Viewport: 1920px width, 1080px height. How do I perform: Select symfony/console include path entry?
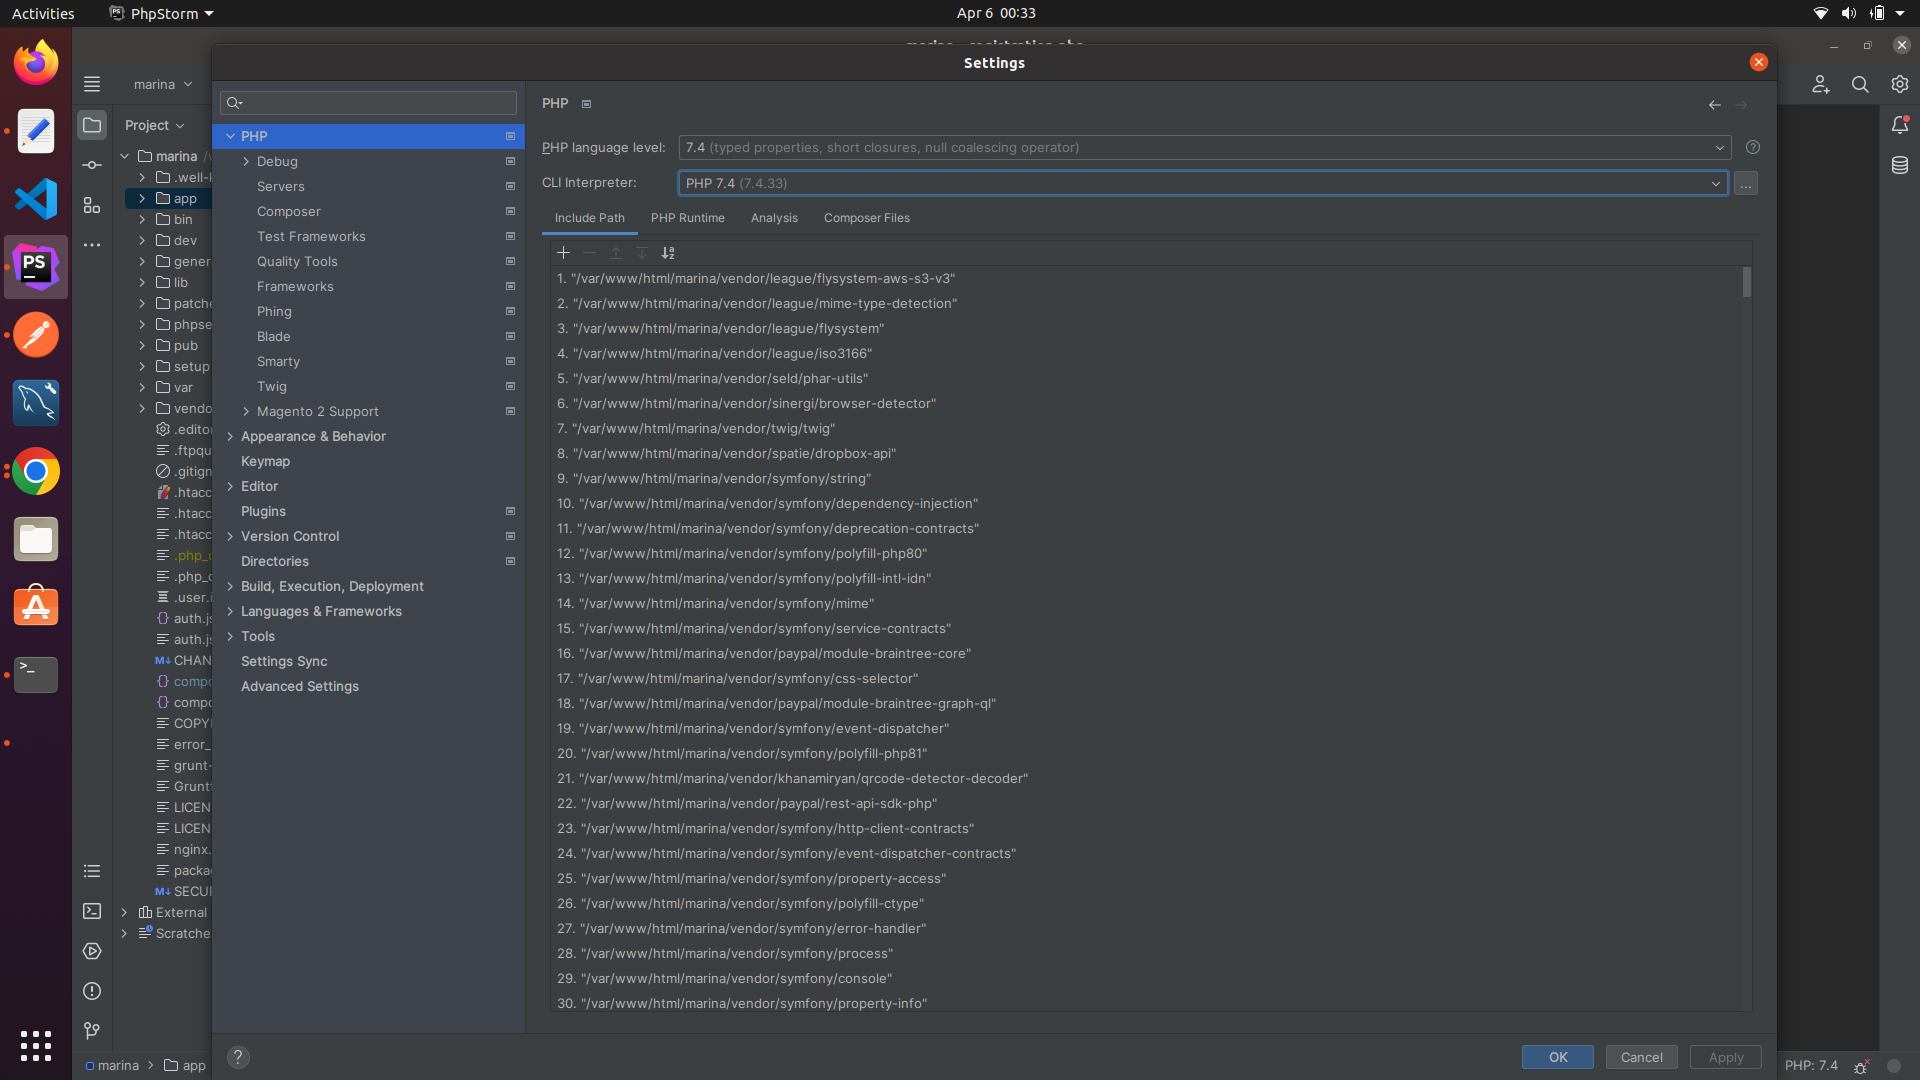point(725,979)
